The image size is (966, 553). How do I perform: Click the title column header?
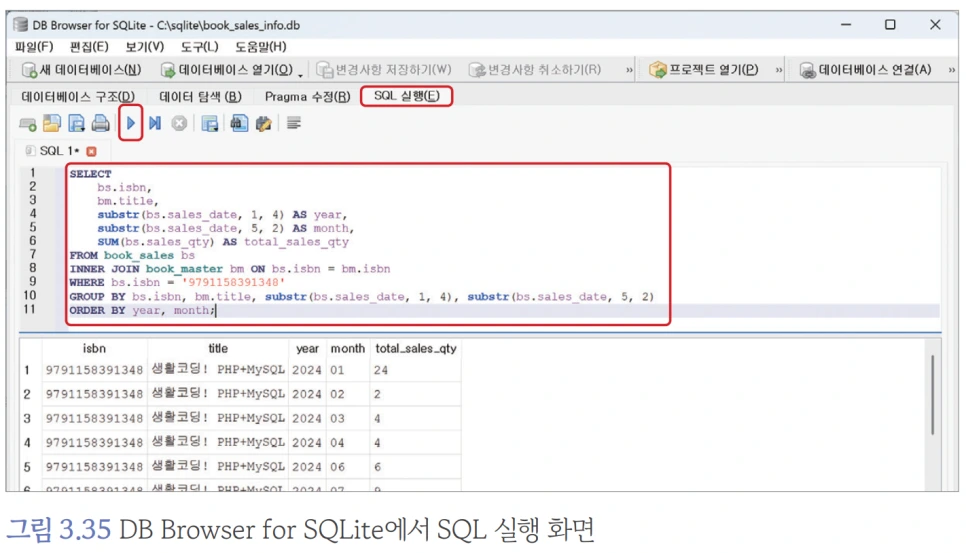(x=218, y=349)
